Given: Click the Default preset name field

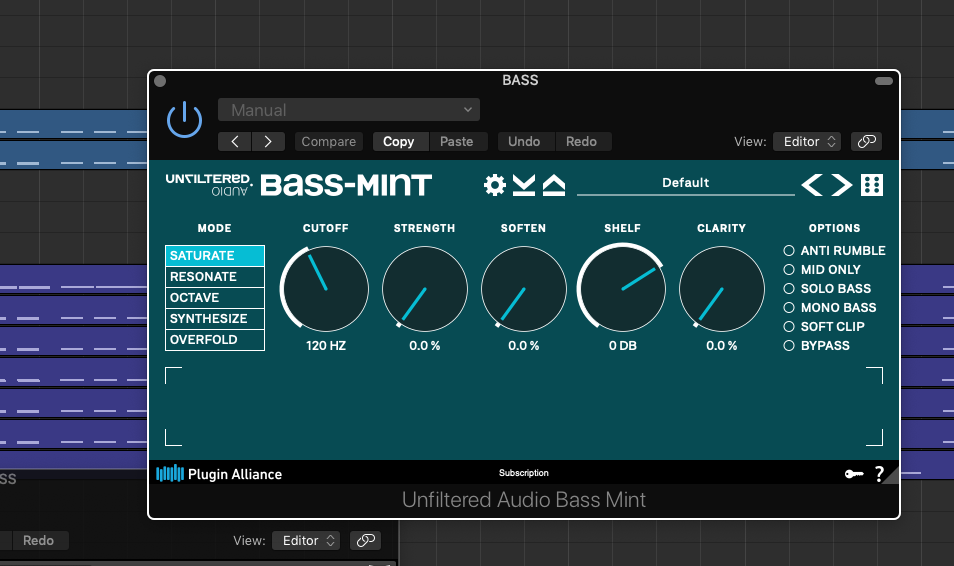Looking at the screenshot, I should point(686,183).
